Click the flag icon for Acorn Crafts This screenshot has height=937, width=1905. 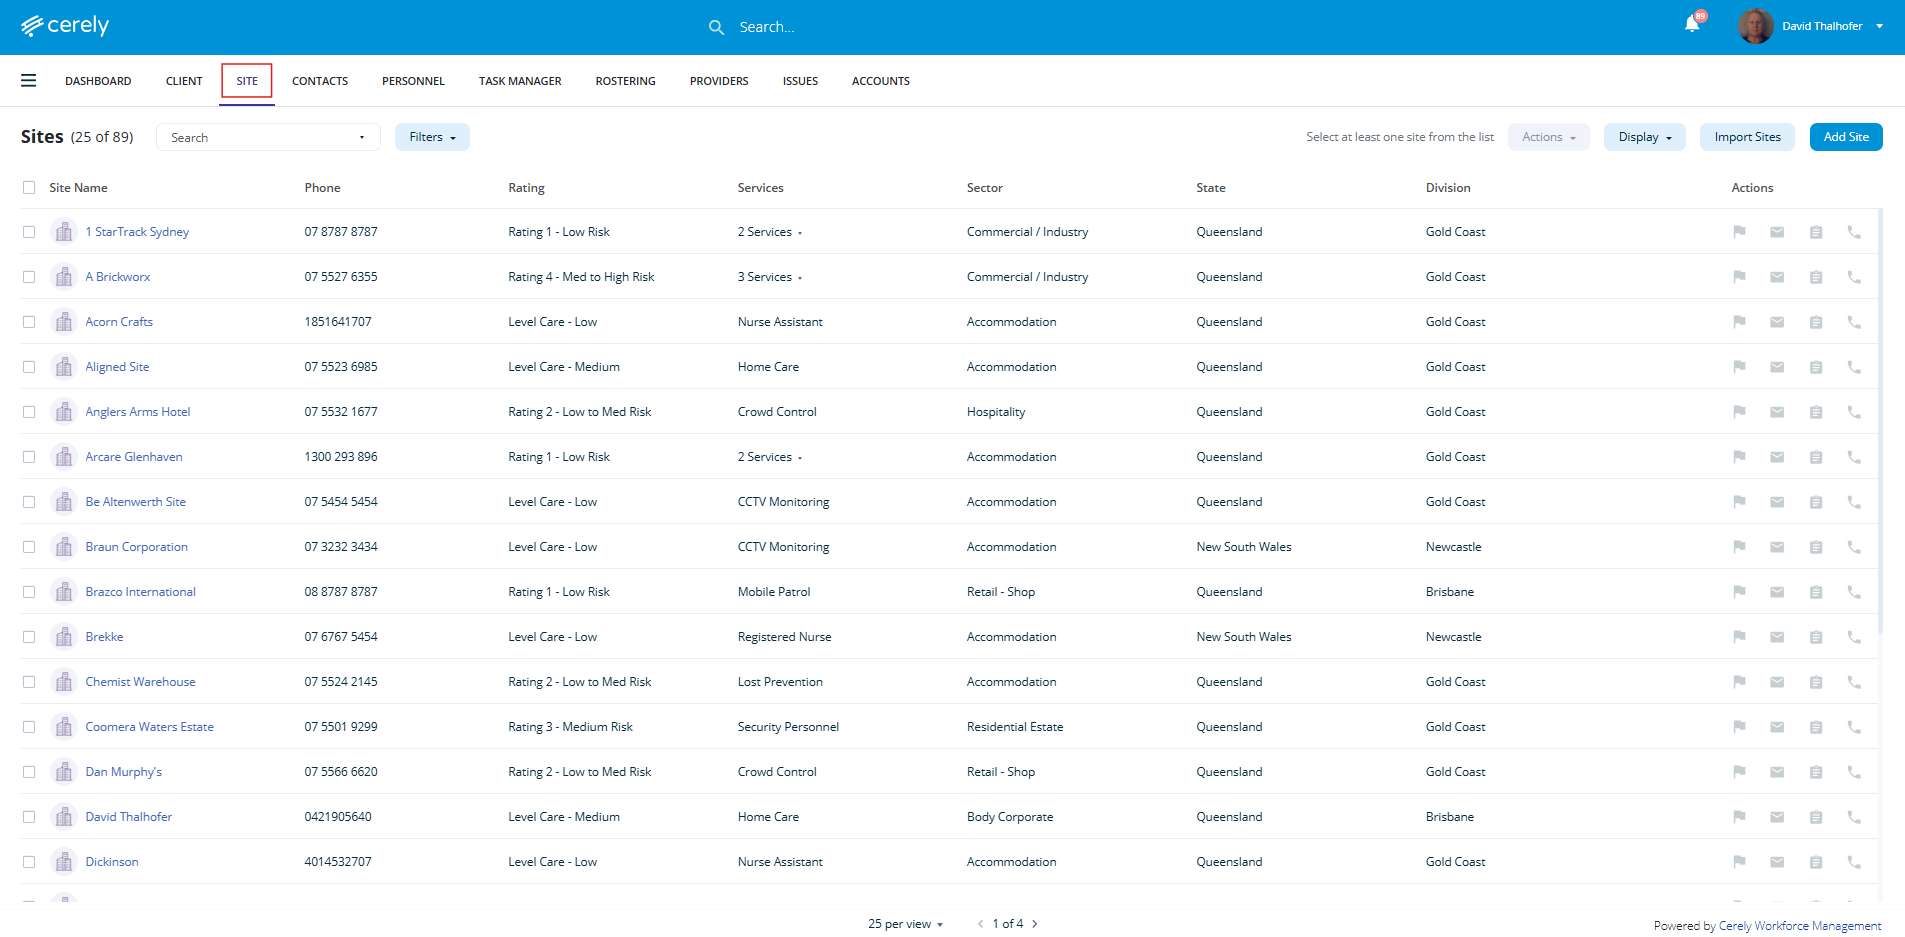[x=1739, y=322]
